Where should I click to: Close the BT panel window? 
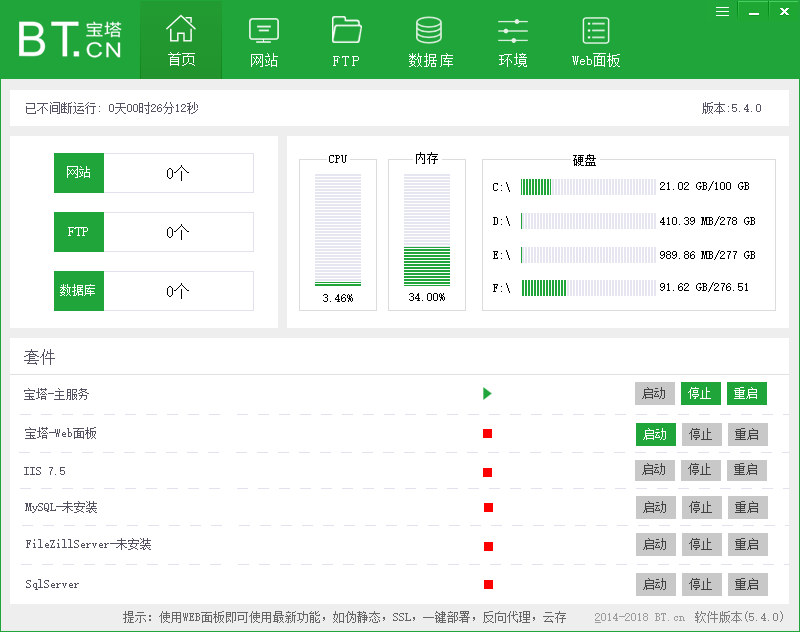tap(784, 11)
